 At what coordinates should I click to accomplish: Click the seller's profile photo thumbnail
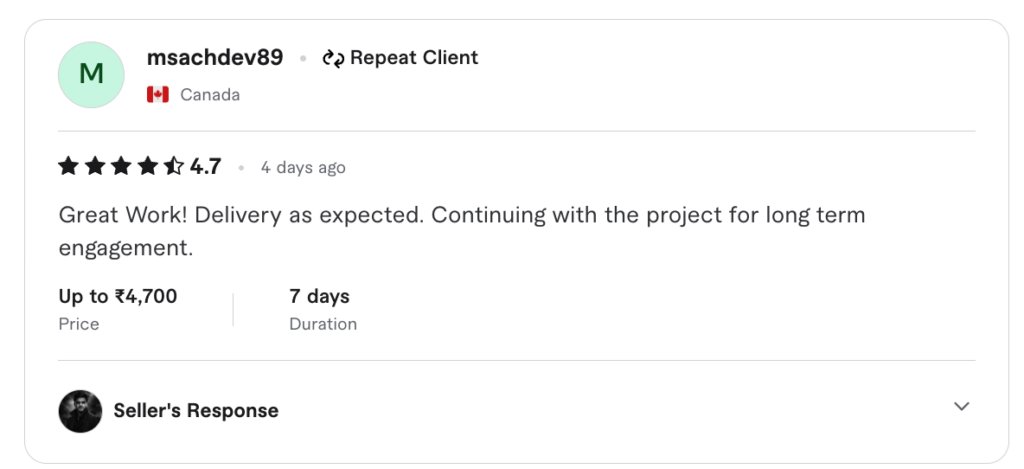point(81,411)
